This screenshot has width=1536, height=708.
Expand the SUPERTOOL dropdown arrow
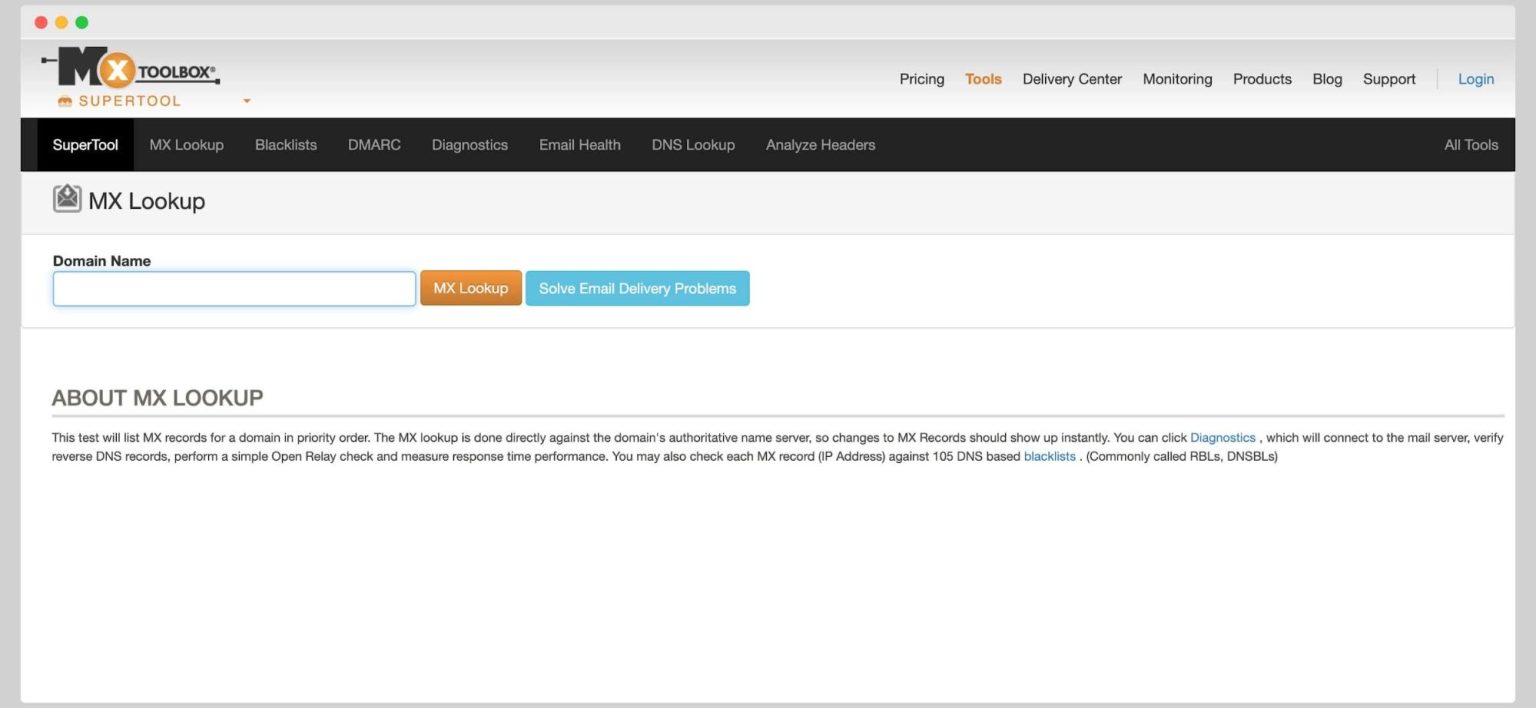coord(246,101)
